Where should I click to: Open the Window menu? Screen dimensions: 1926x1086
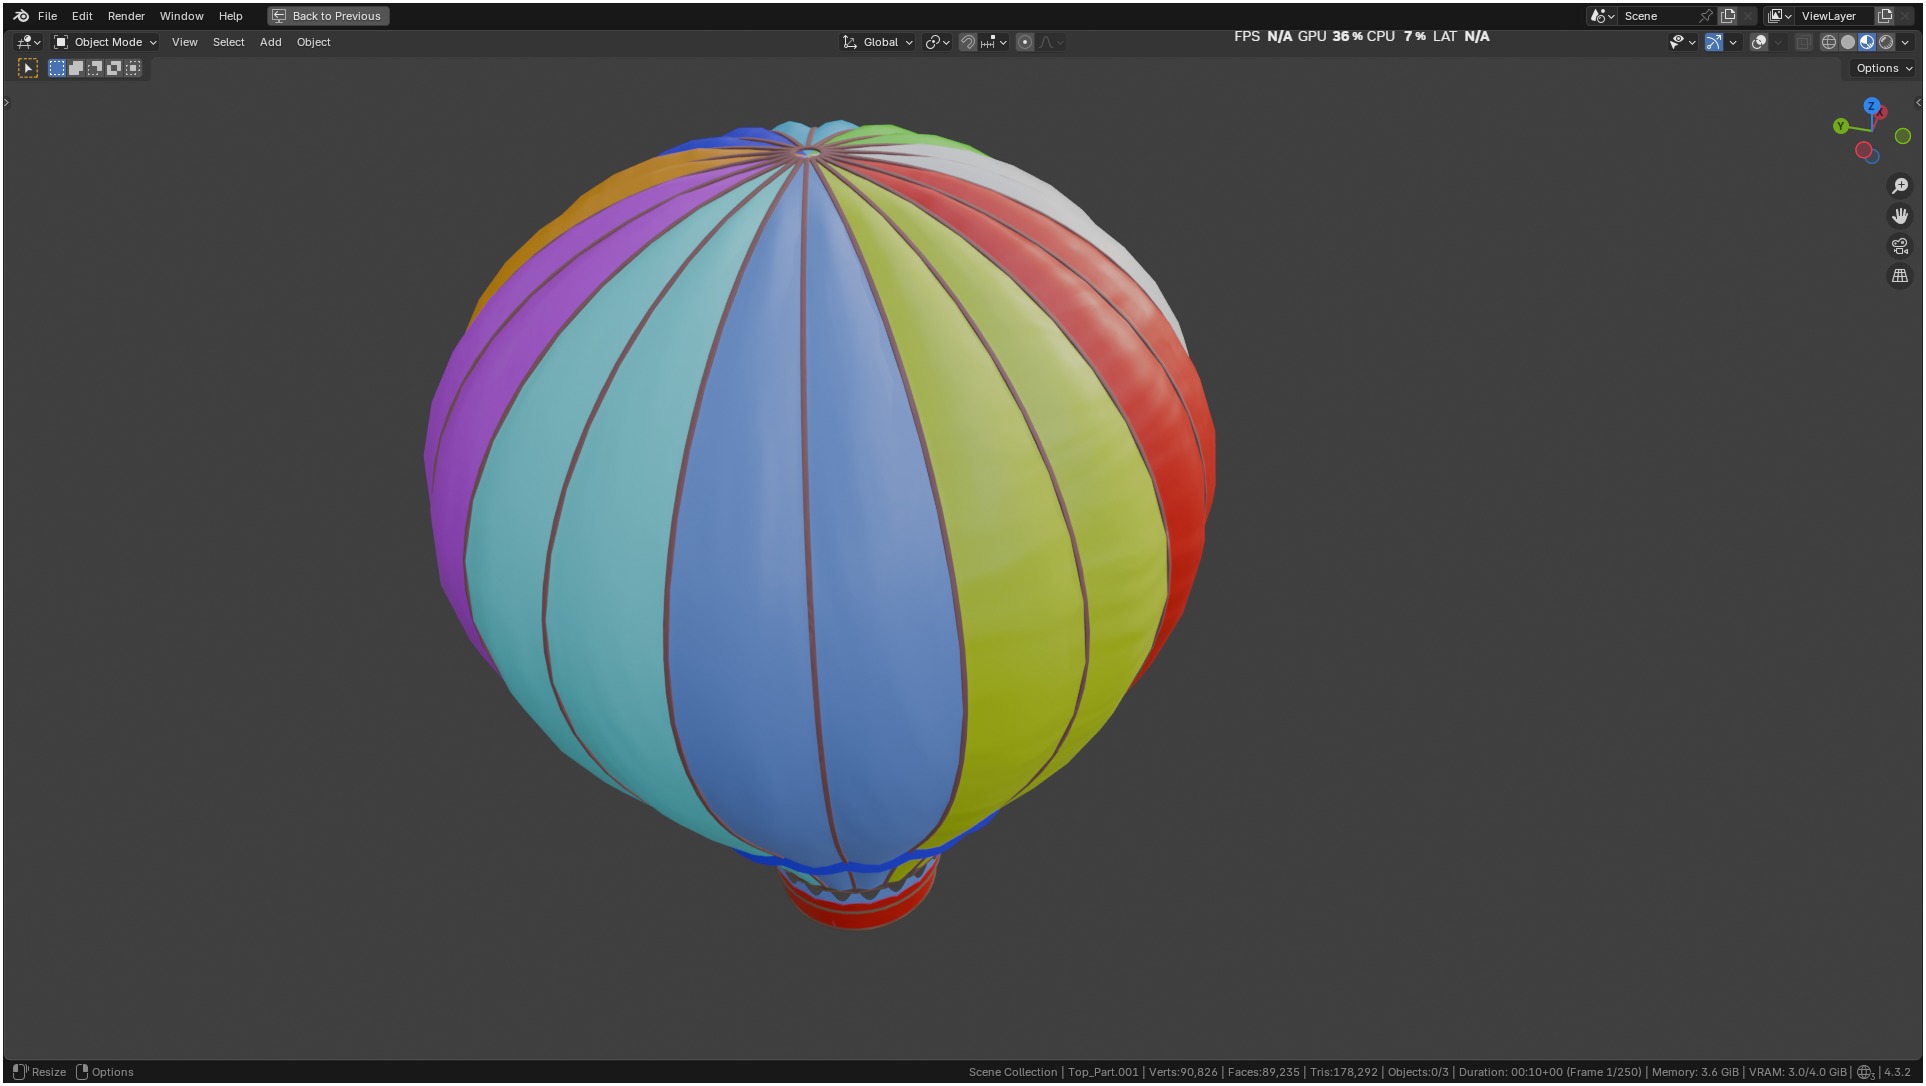(181, 16)
